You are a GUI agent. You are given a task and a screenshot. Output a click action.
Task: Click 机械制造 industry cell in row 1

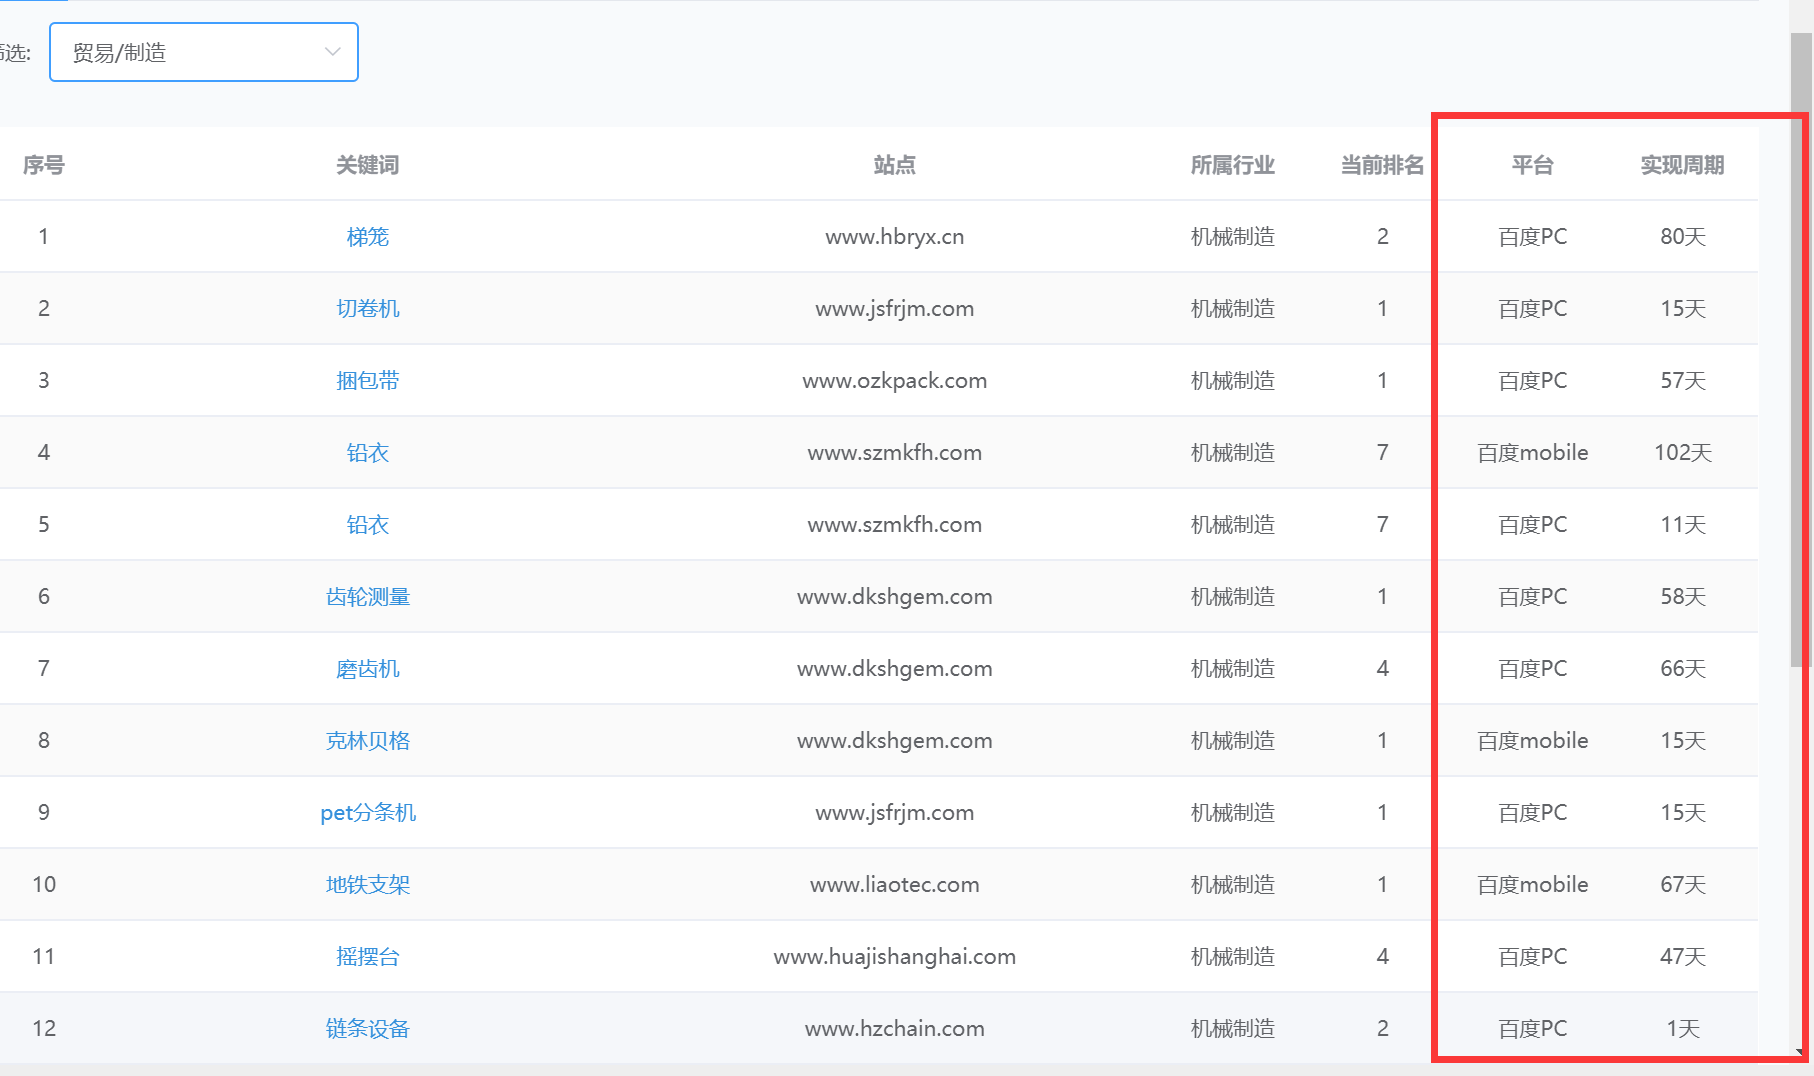click(1232, 237)
